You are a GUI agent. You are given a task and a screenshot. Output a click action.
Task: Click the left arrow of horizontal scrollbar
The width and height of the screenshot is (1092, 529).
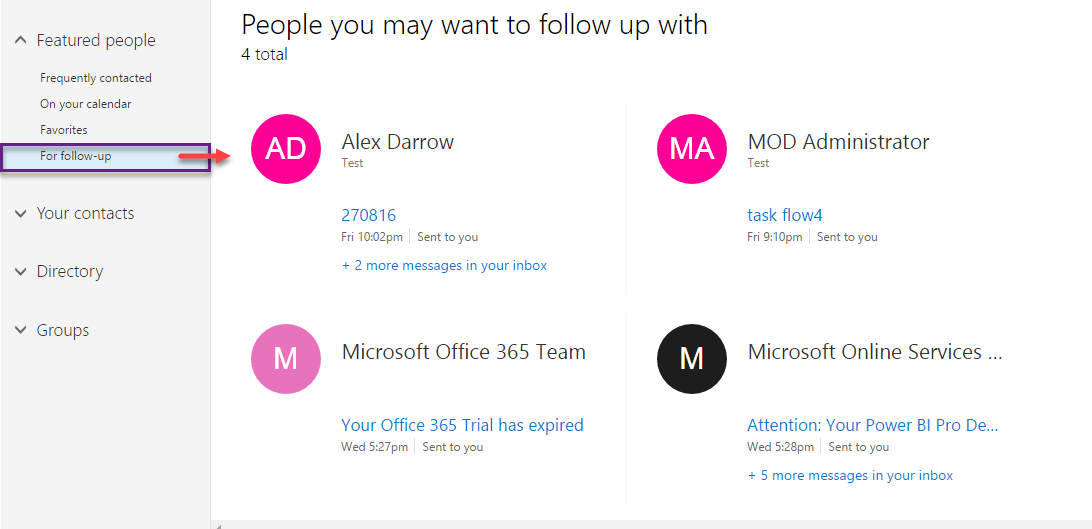[217, 524]
